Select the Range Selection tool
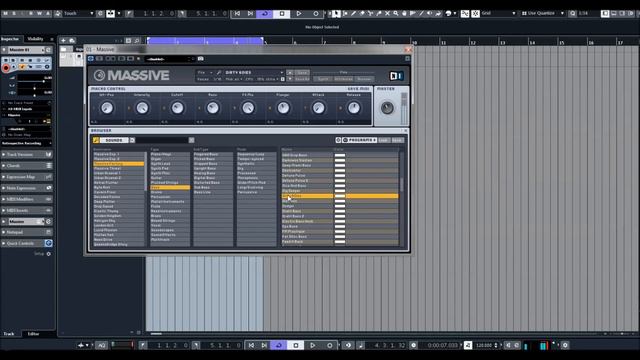Viewport: 640px width, 360px height. (x=345, y=13)
